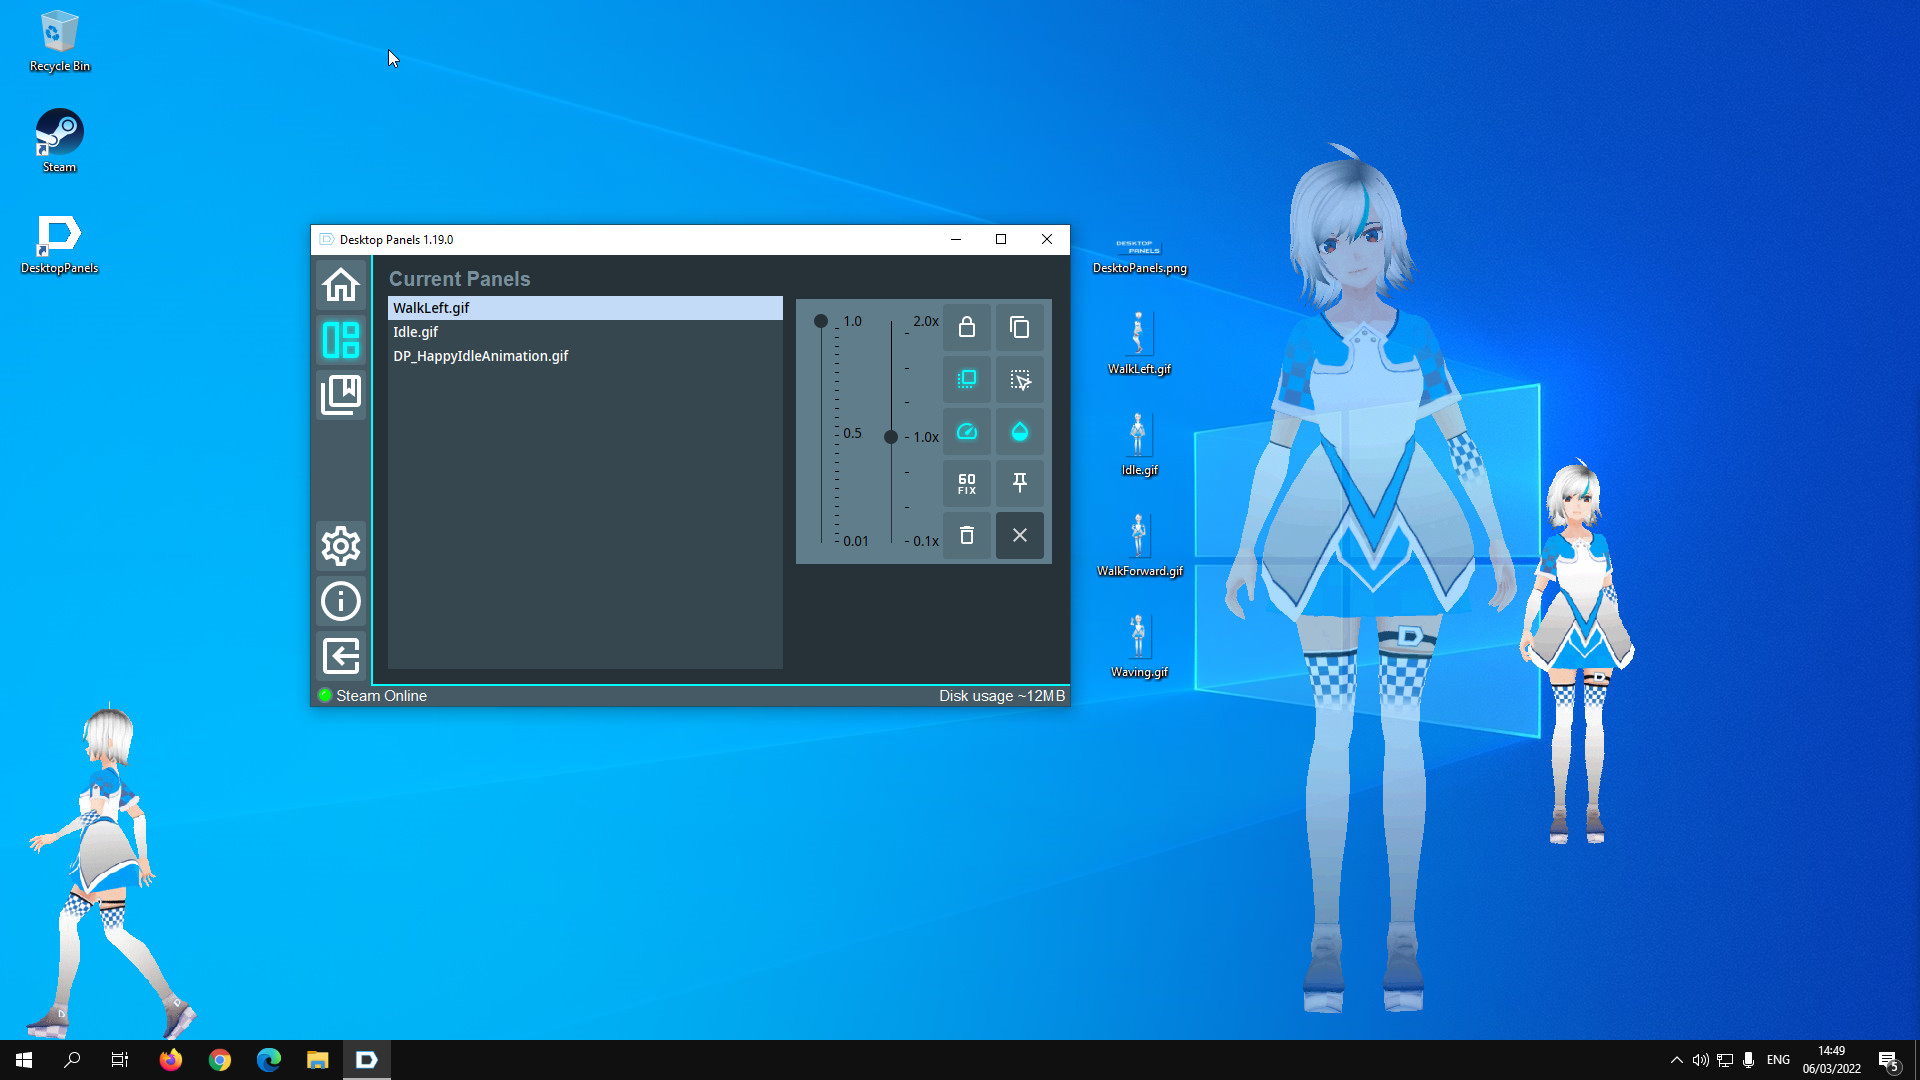This screenshot has width=1920, height=1080.
Task: Pin the WalkLeft.gif panel
Action: pyautogui.click(x=1019, y=483)
